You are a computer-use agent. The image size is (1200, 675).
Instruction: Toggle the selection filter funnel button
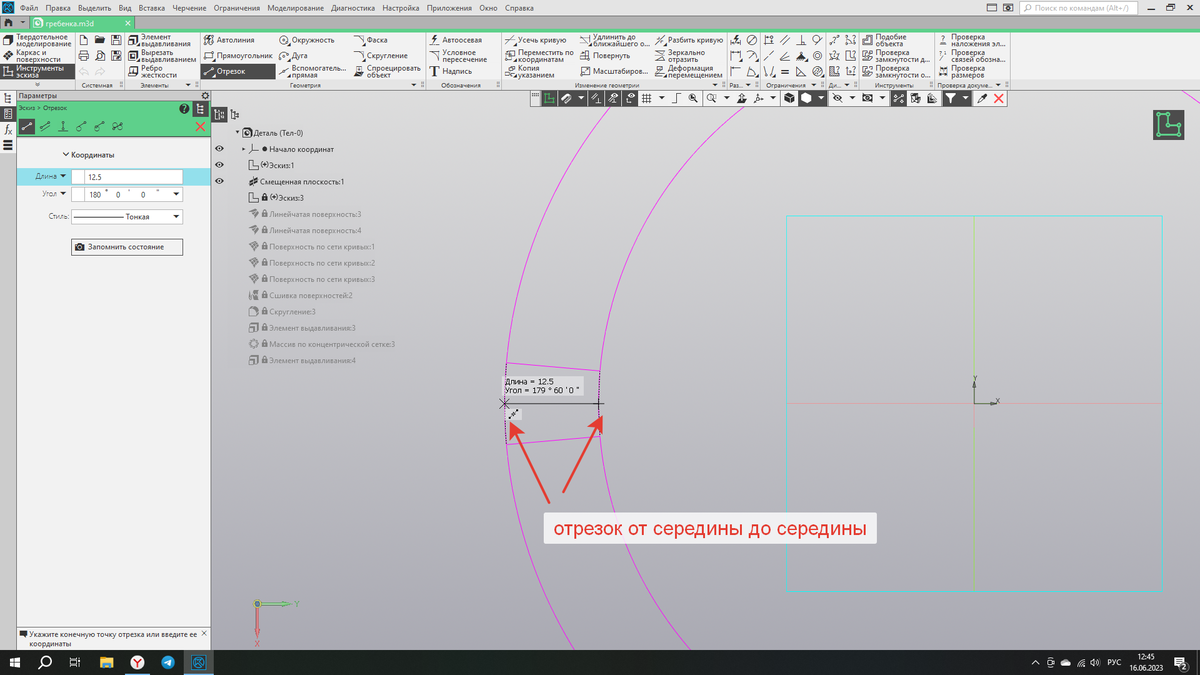[951, 99]
